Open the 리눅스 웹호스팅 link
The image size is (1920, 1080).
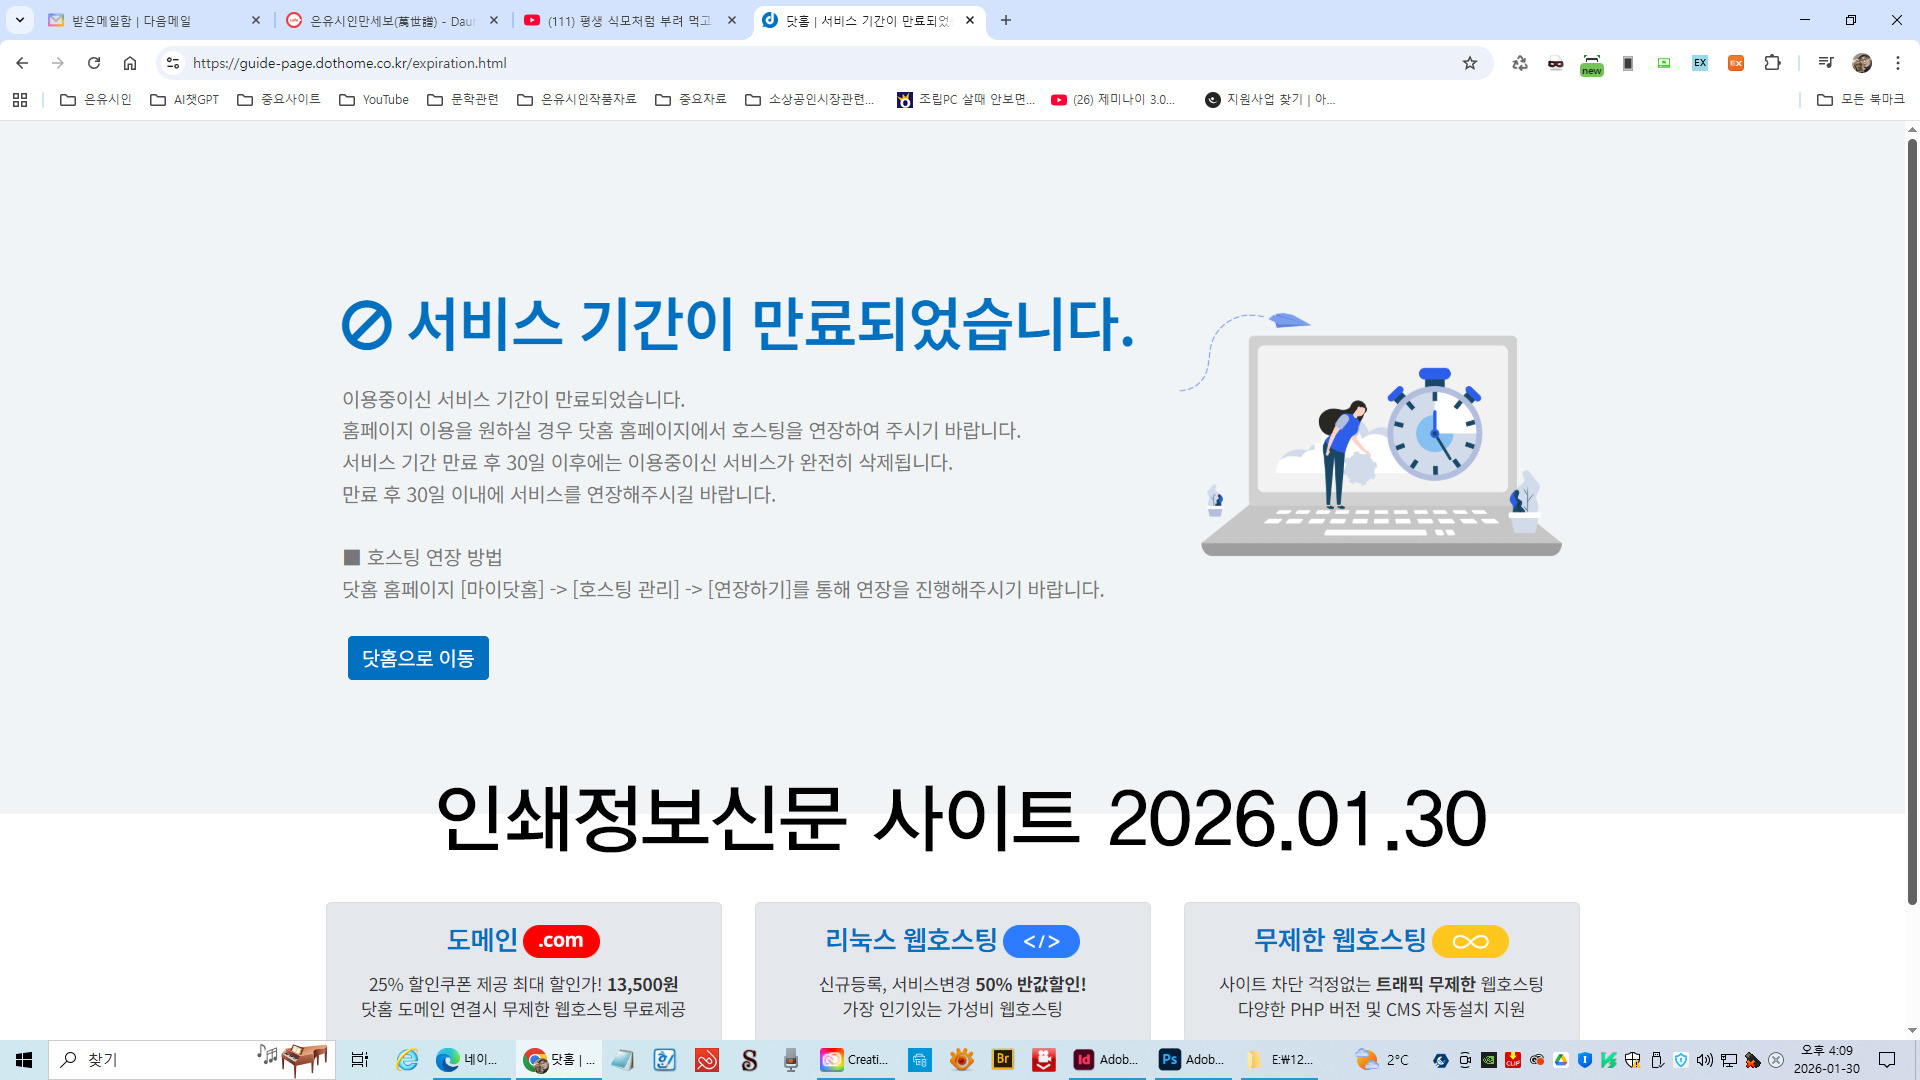coord(911,940)
